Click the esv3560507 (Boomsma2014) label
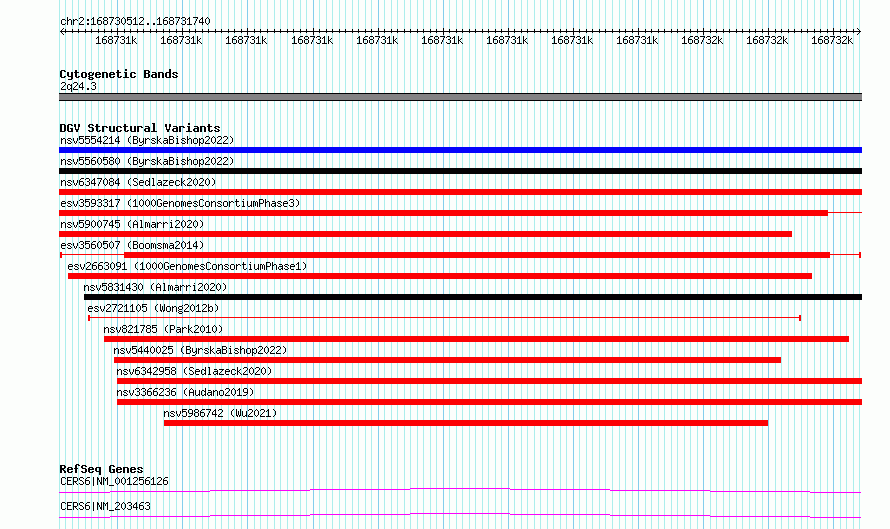The width and height of the screenshot is (890, 529). [132, 245]
